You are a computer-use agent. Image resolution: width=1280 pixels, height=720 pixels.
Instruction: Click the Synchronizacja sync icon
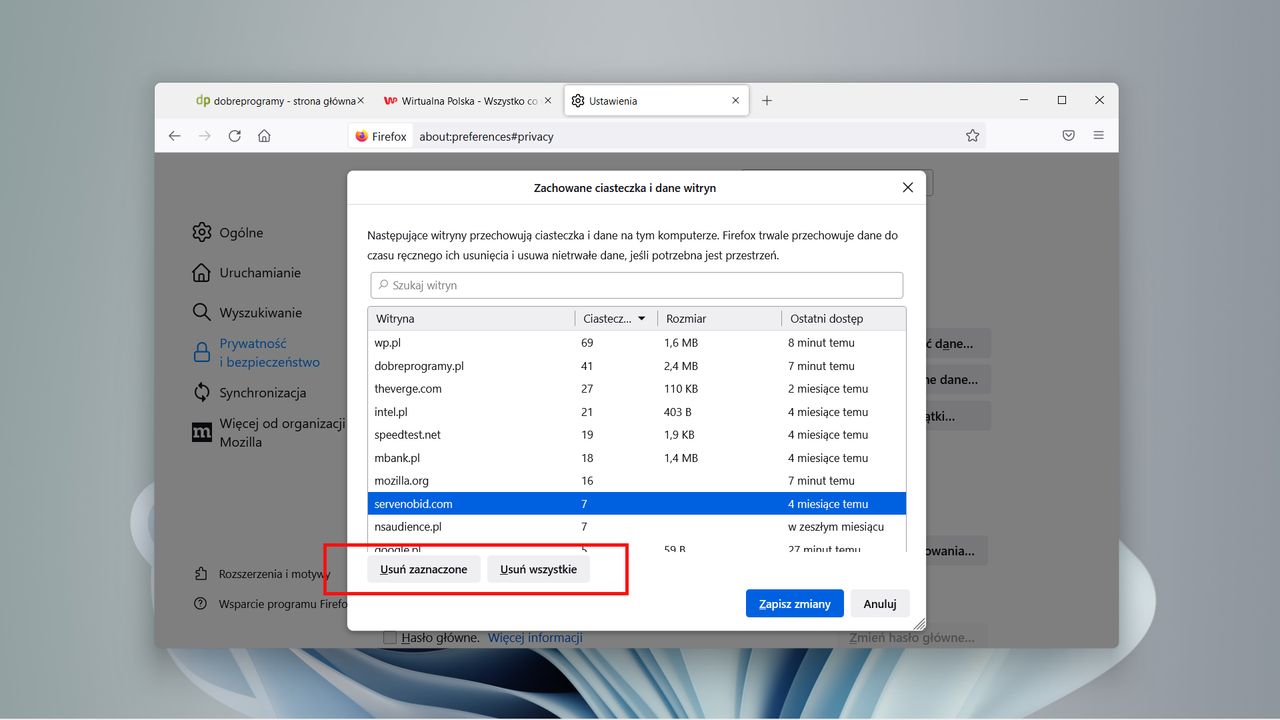(203, 392)
